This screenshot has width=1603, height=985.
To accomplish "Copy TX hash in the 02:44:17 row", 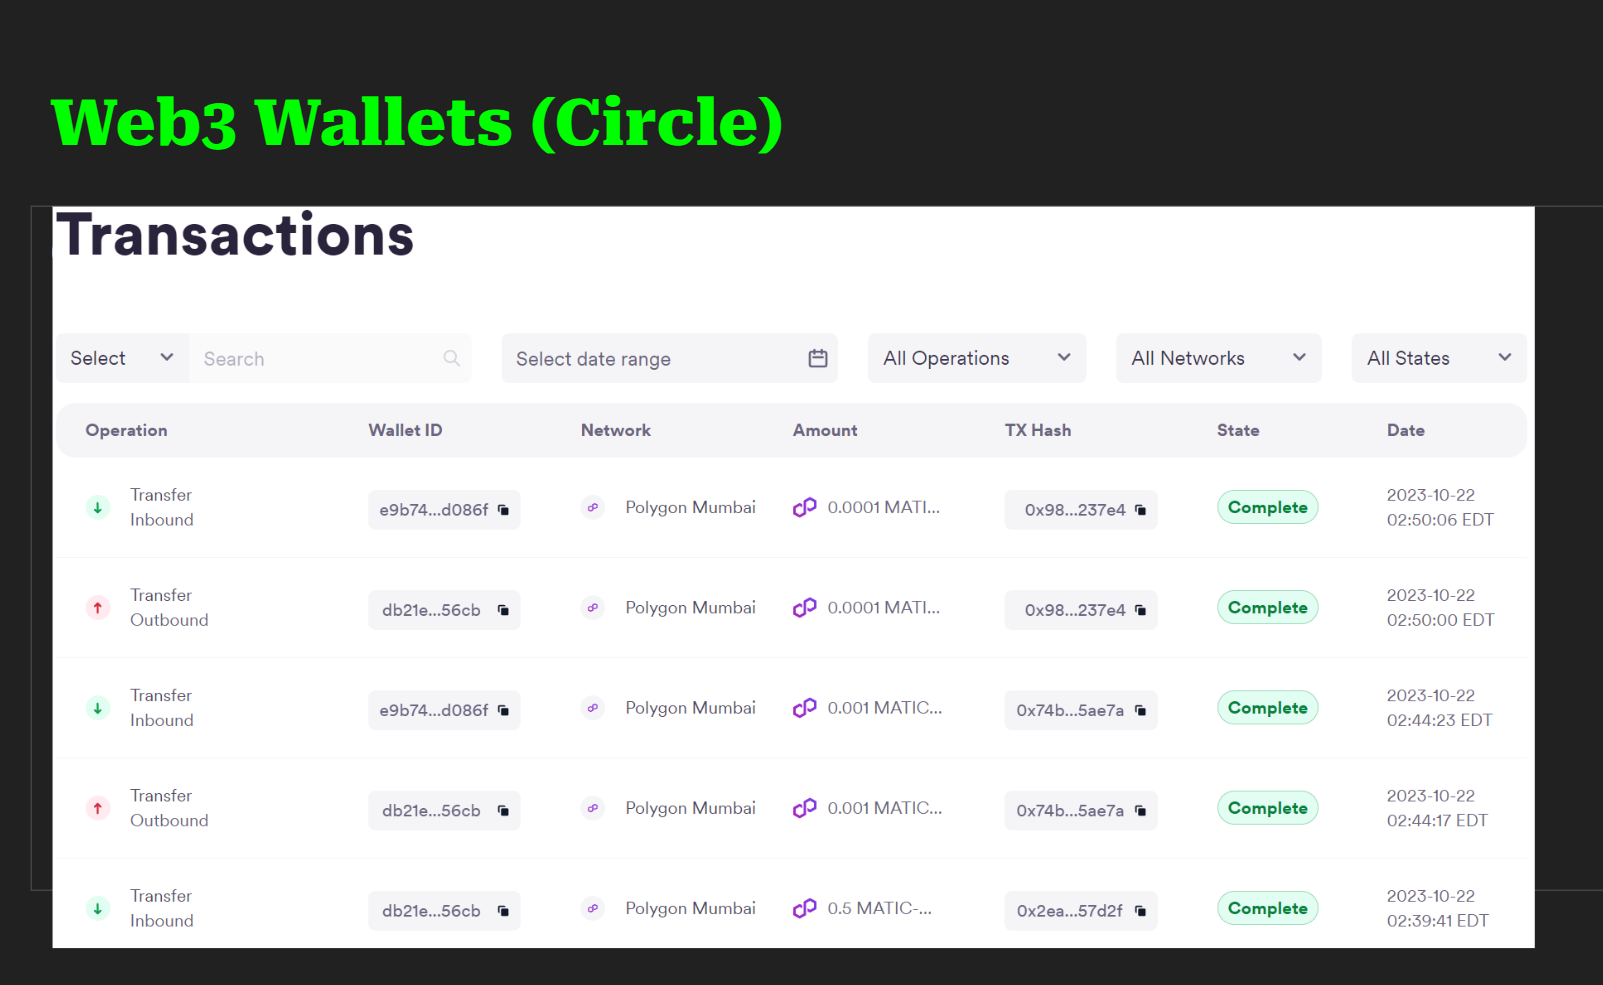I will (1140, 811).
